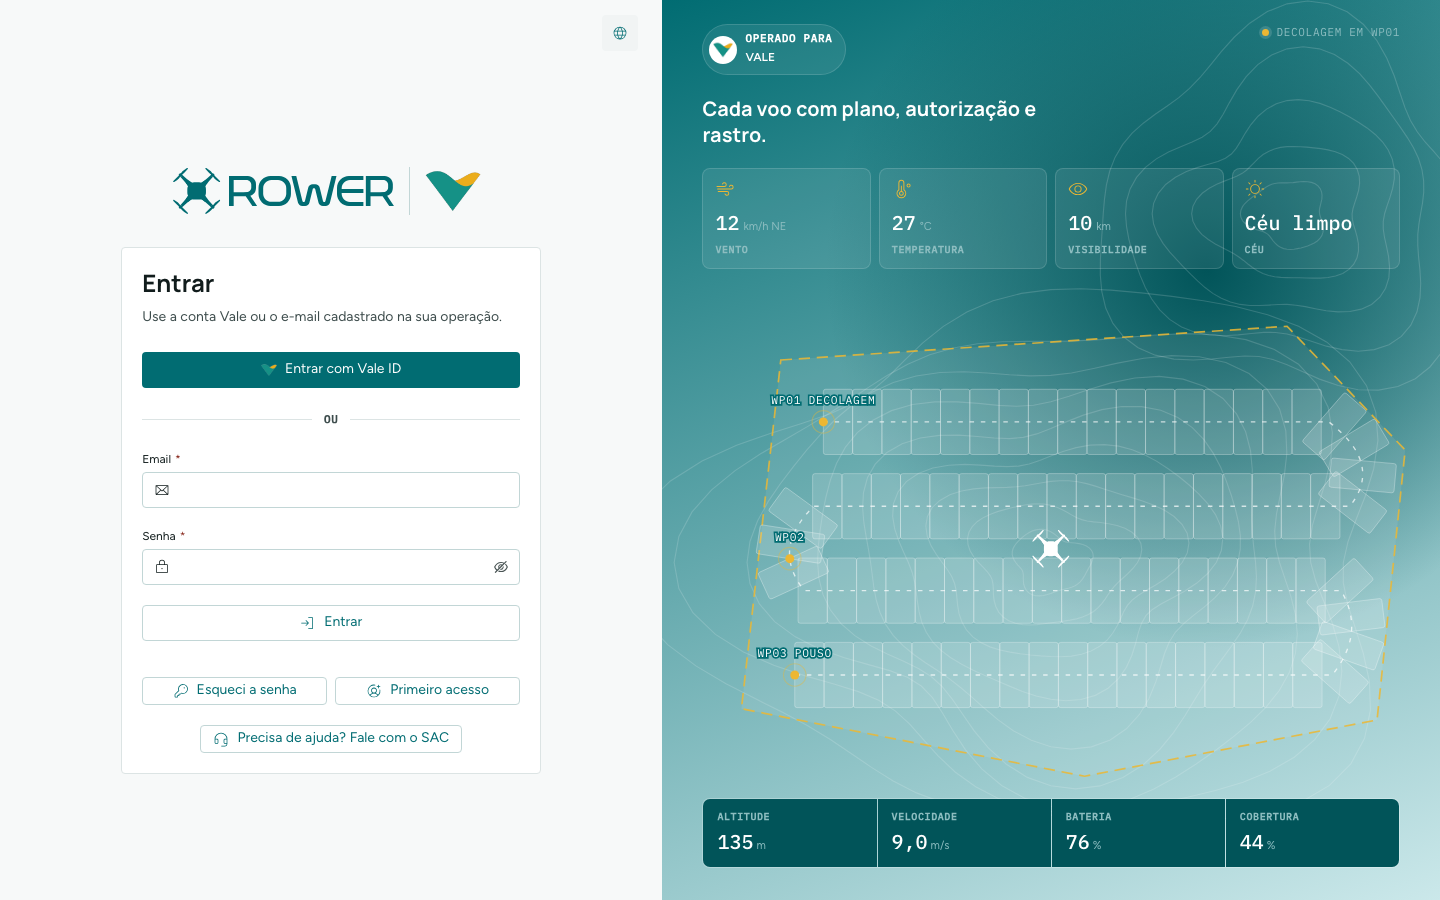
Task: Open Esqueci a senha
Action: [234, 691]
